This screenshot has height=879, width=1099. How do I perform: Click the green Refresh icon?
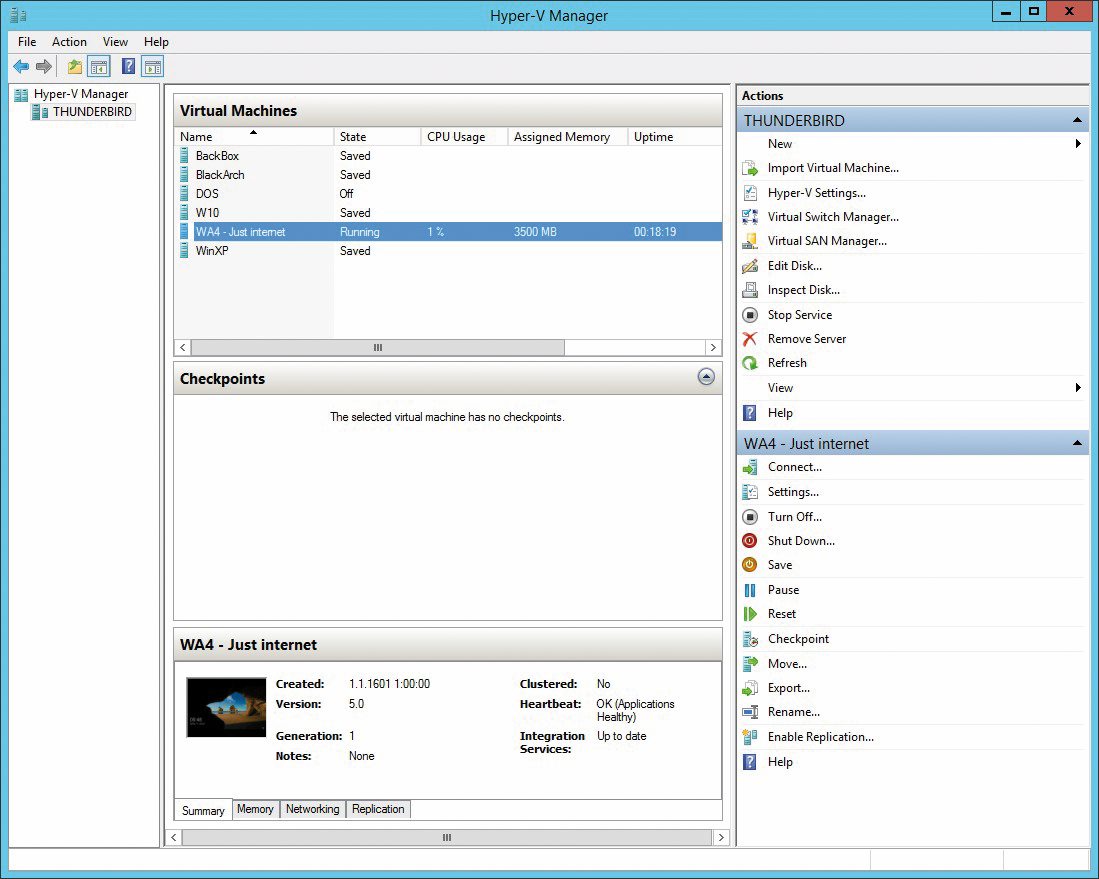(x=750, y=363)
